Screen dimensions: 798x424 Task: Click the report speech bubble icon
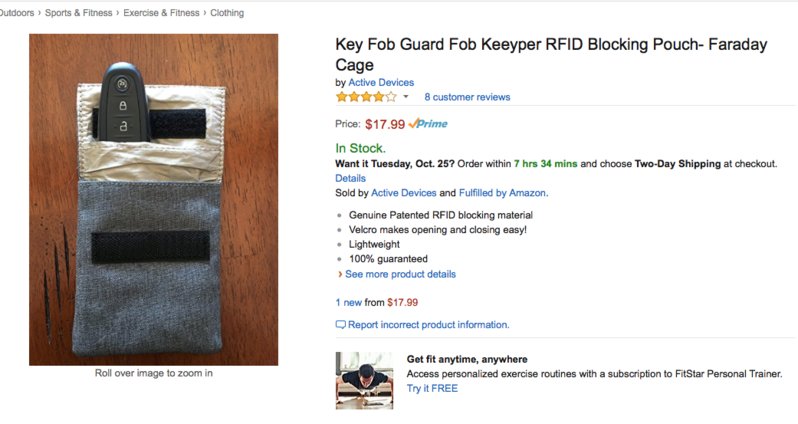pyautogui.click(x=340, y=325)
